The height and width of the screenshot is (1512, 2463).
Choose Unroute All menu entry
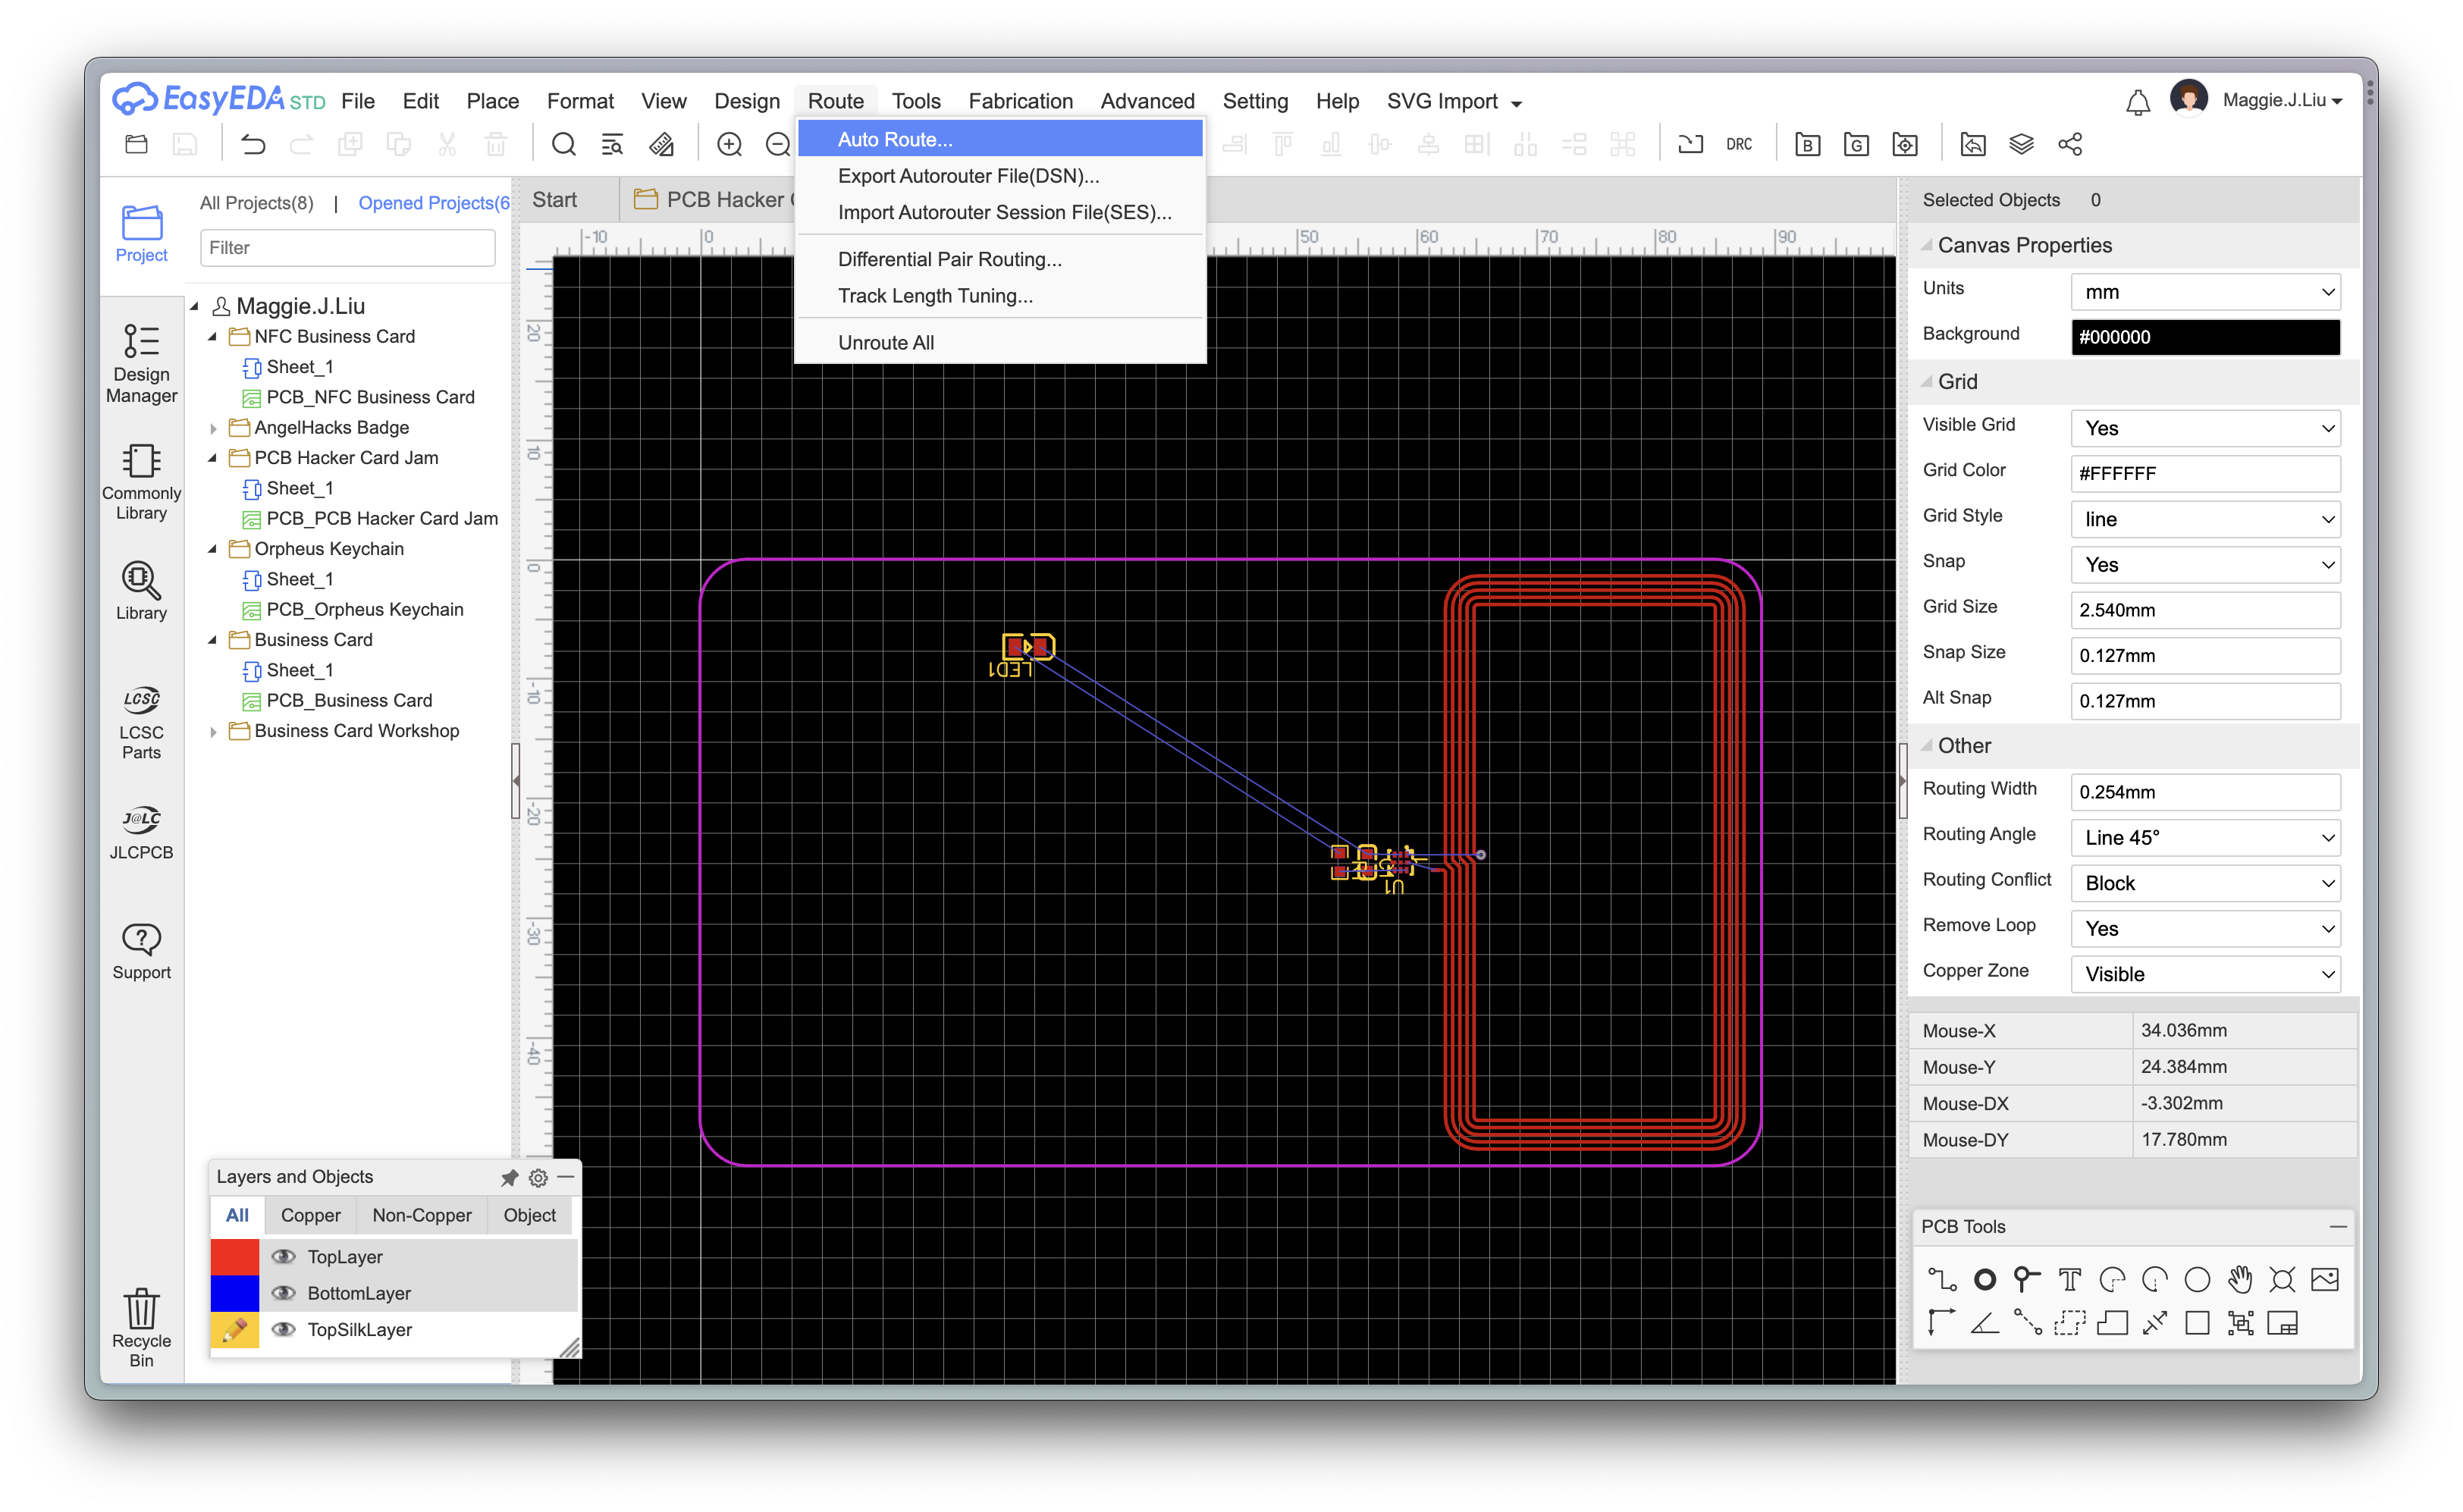(x=1000, y=342)
